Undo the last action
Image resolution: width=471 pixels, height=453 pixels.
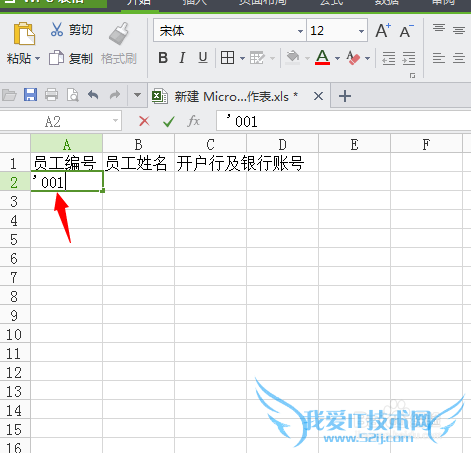coord(93,95)
